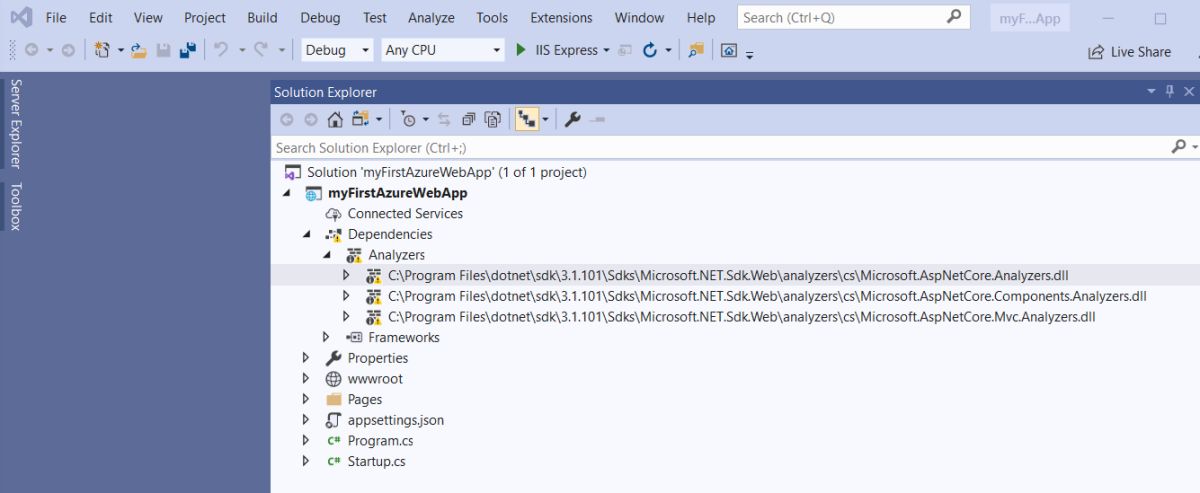Image resolution: width=1200 pixels, height=493 pixels.
Task: Toggle the Track Active Item button
Action: [526, 119]
